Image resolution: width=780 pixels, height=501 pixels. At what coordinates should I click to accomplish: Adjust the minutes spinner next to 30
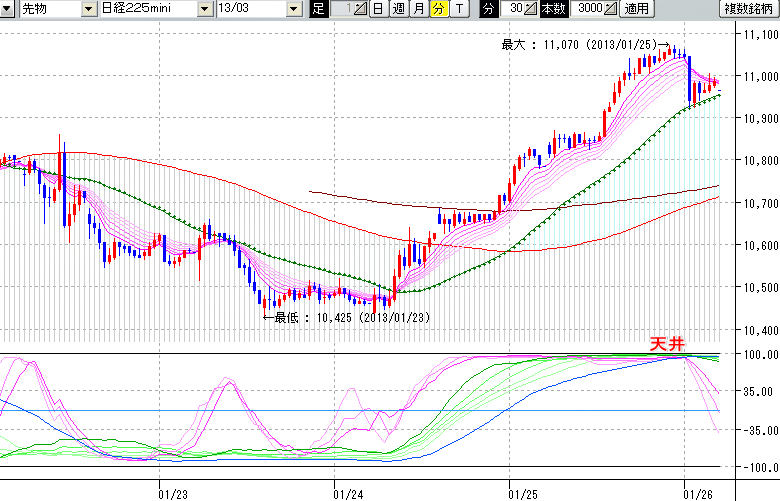(531, 9)
